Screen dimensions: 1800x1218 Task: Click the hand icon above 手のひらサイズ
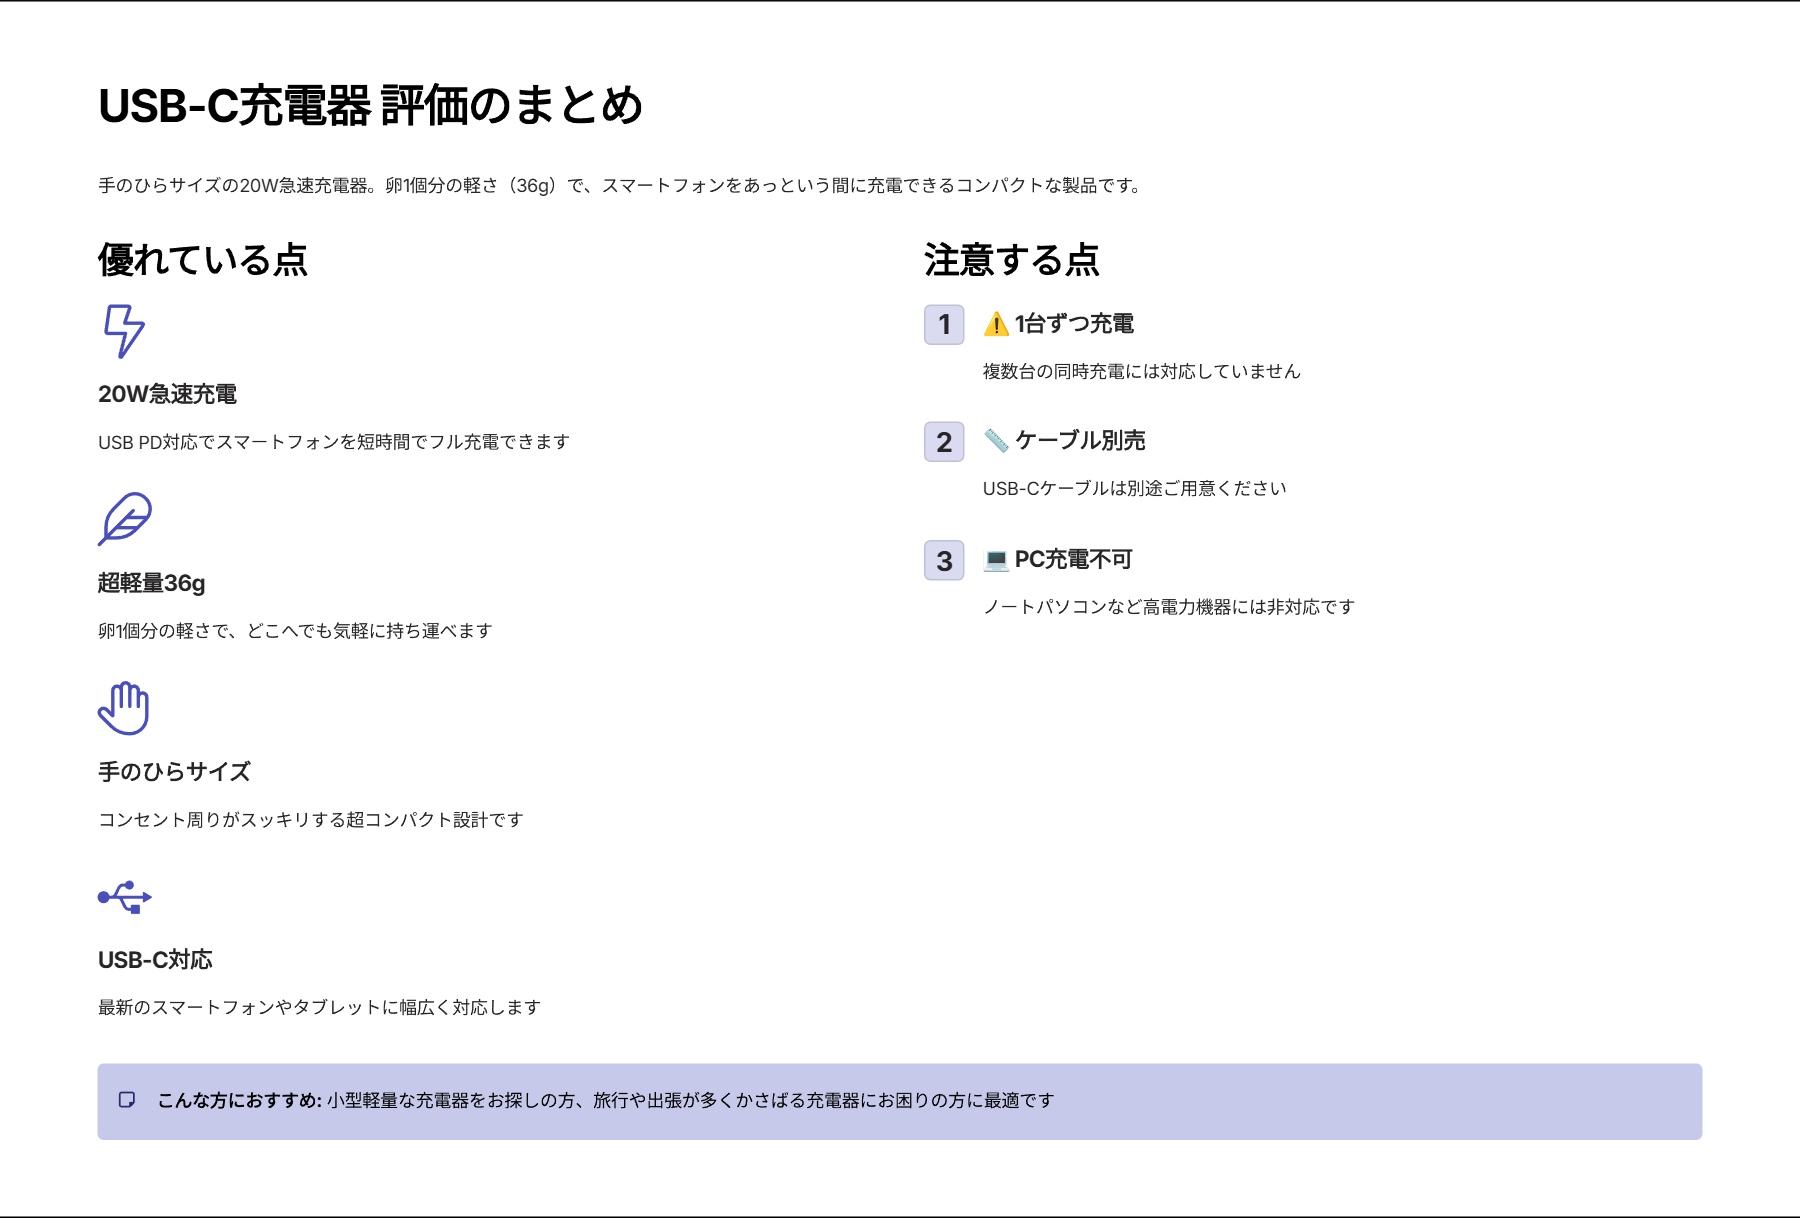tap(123, 710)
